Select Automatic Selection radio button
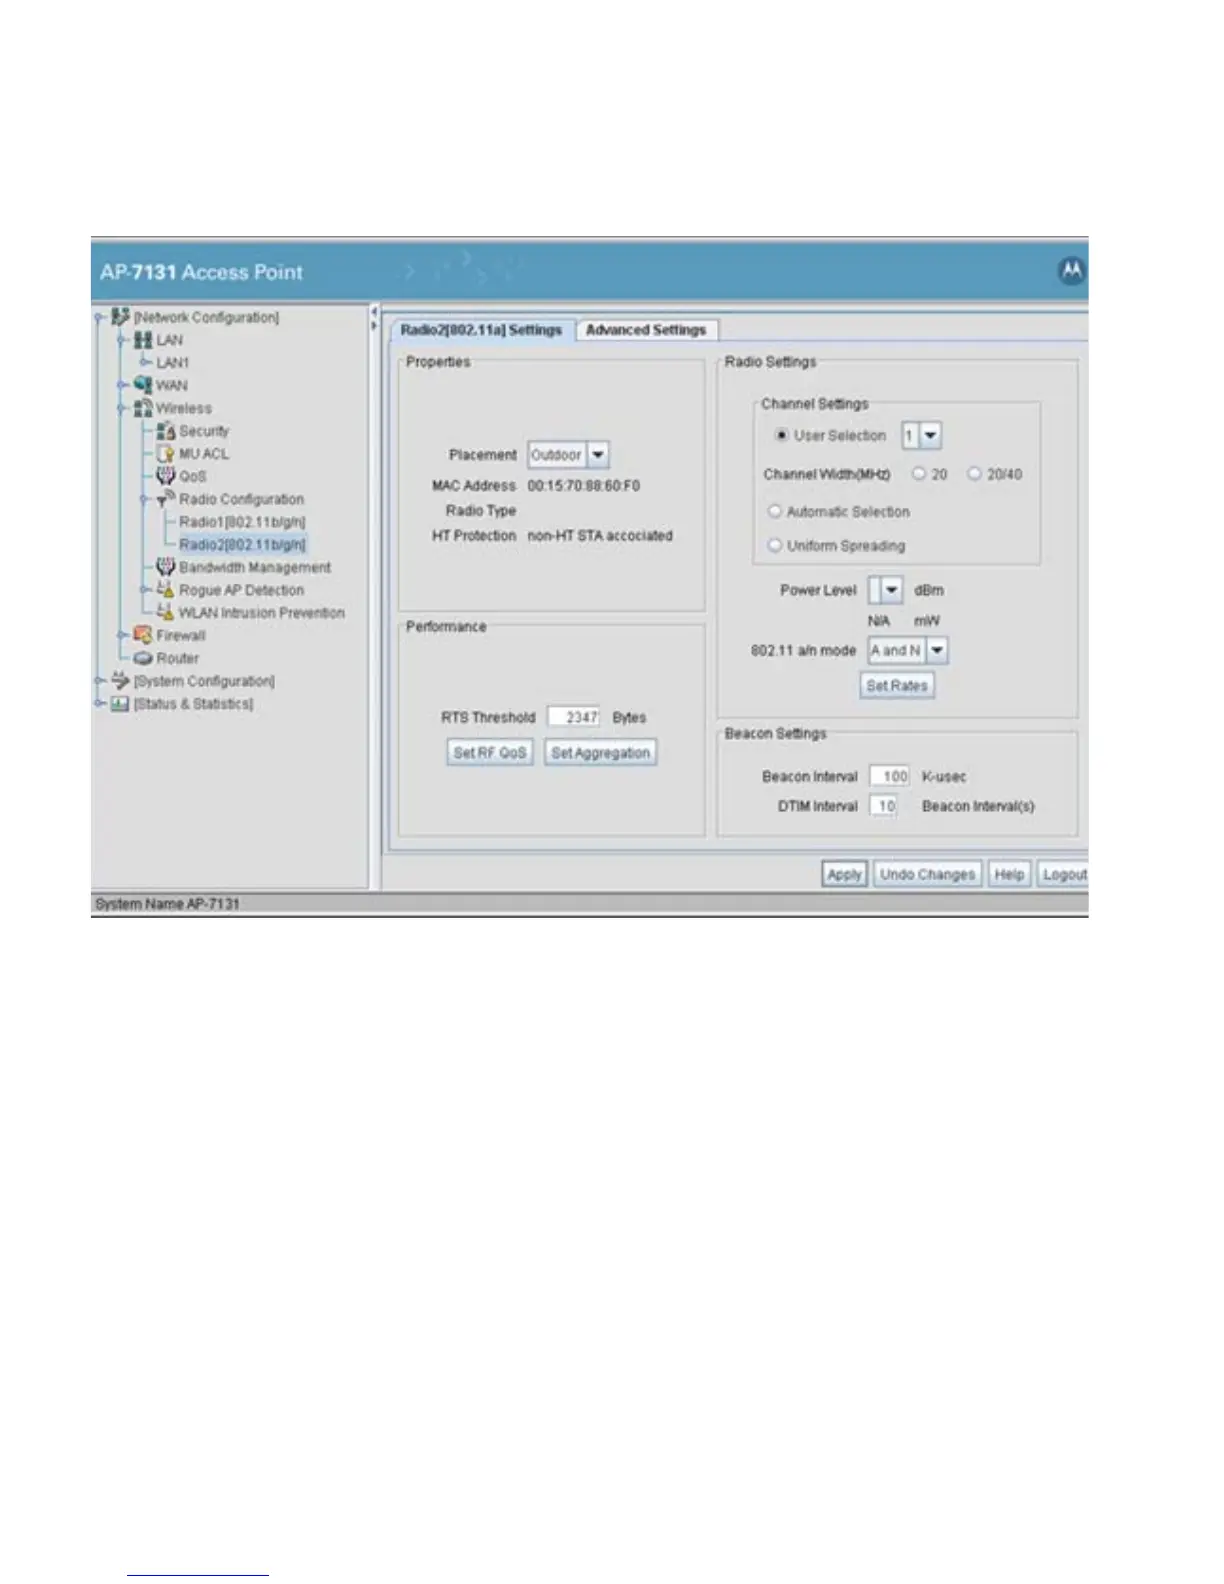This screenshot has height=1584, width=1224. coord(774,511)
